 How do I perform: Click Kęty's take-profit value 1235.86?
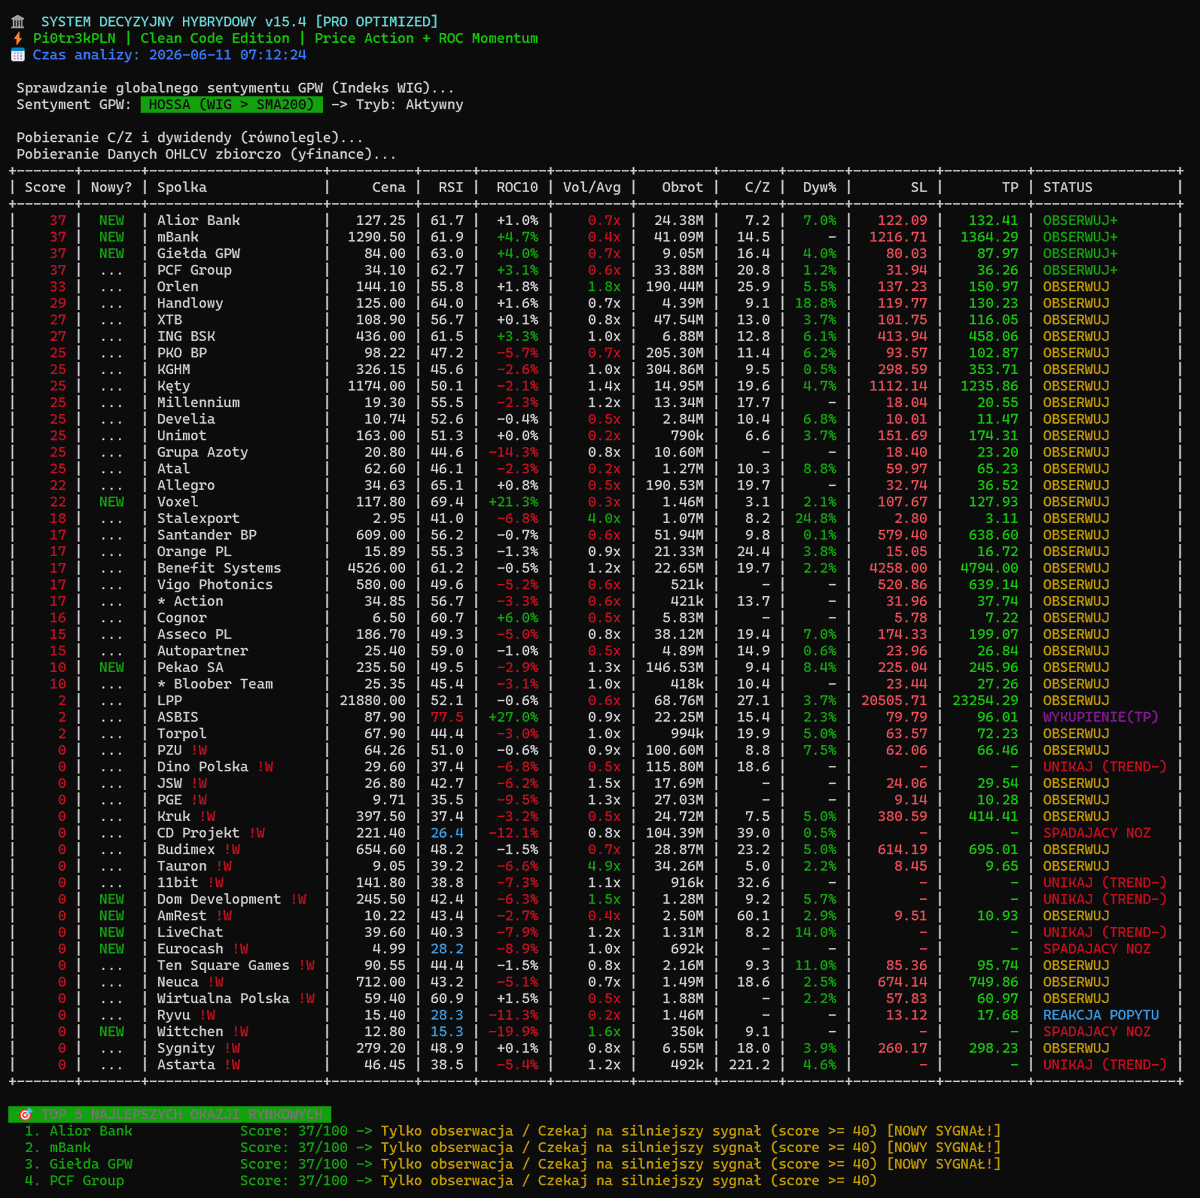point(989,386)
